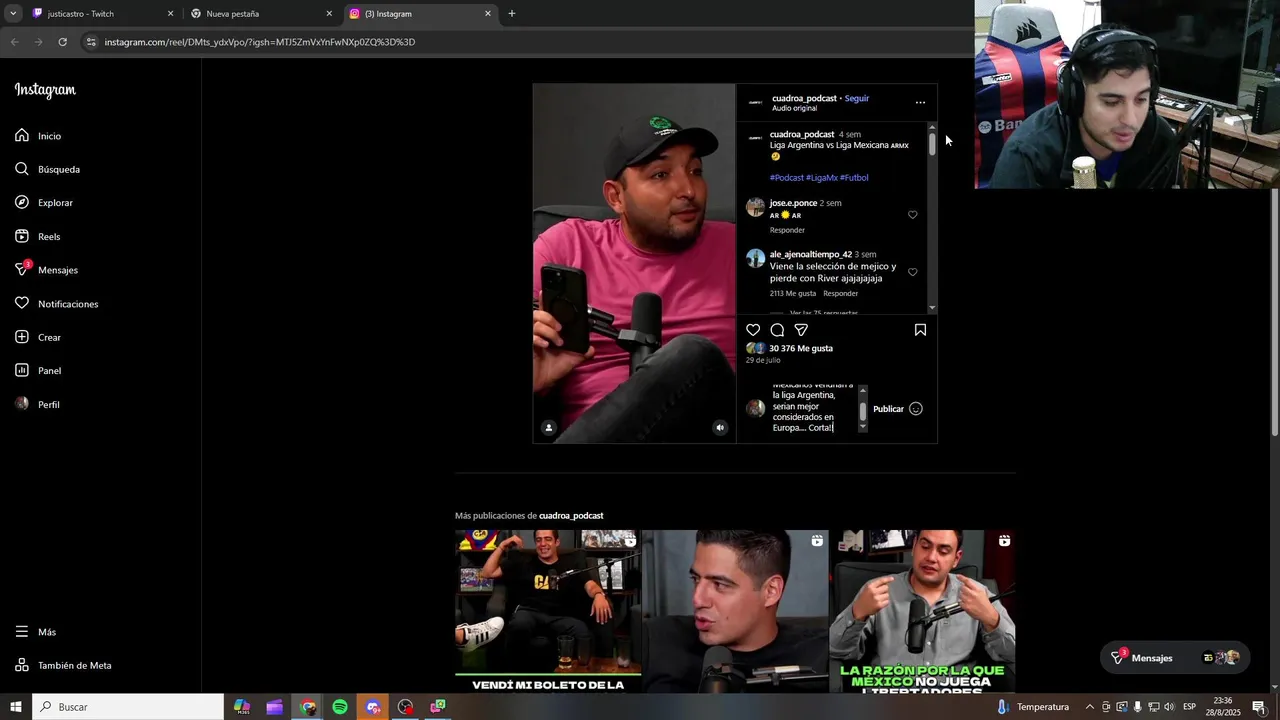The height and width of the screenshot is (720, 1280).
Task: Open cuadroa_podcast profile from post header
Action: 804,98
